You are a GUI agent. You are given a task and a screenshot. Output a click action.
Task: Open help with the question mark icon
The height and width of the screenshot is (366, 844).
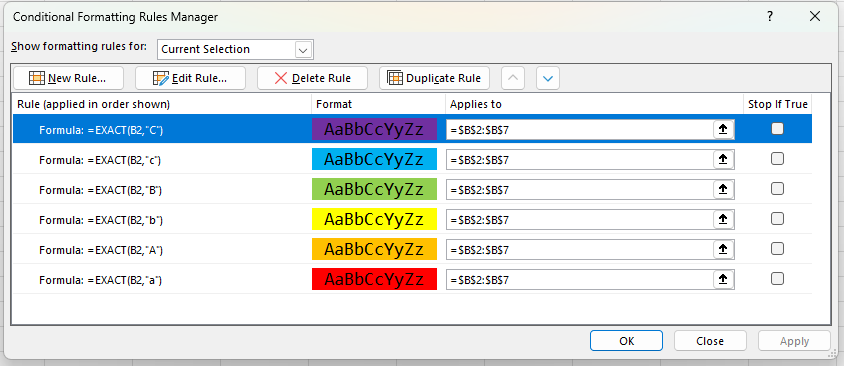pyautogui.click(x=770, y=17)
